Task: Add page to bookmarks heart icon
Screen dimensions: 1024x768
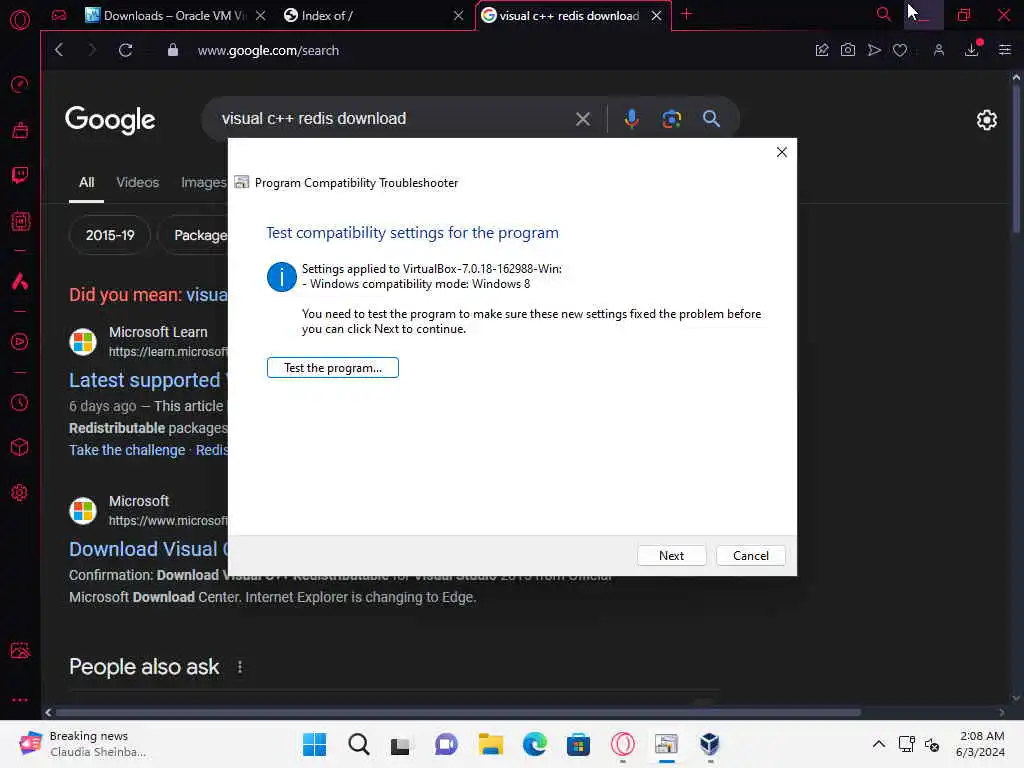Action: [x=900, y=50]
